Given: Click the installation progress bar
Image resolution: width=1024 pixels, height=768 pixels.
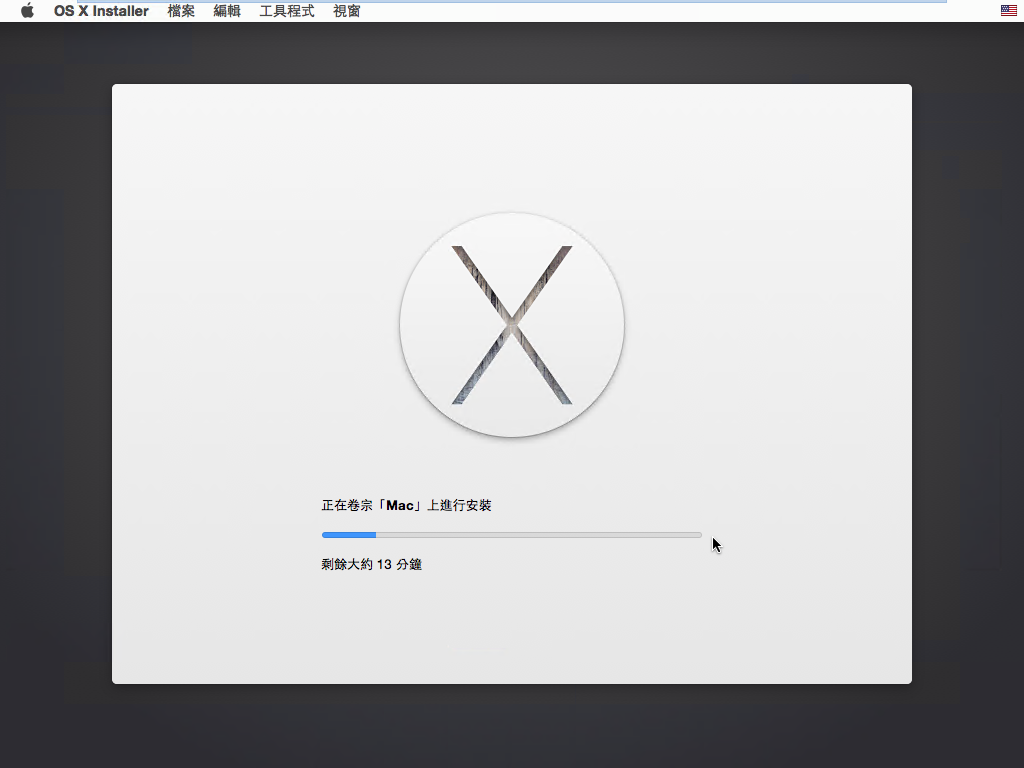Looking at the screenshot, I should [511, 535].
